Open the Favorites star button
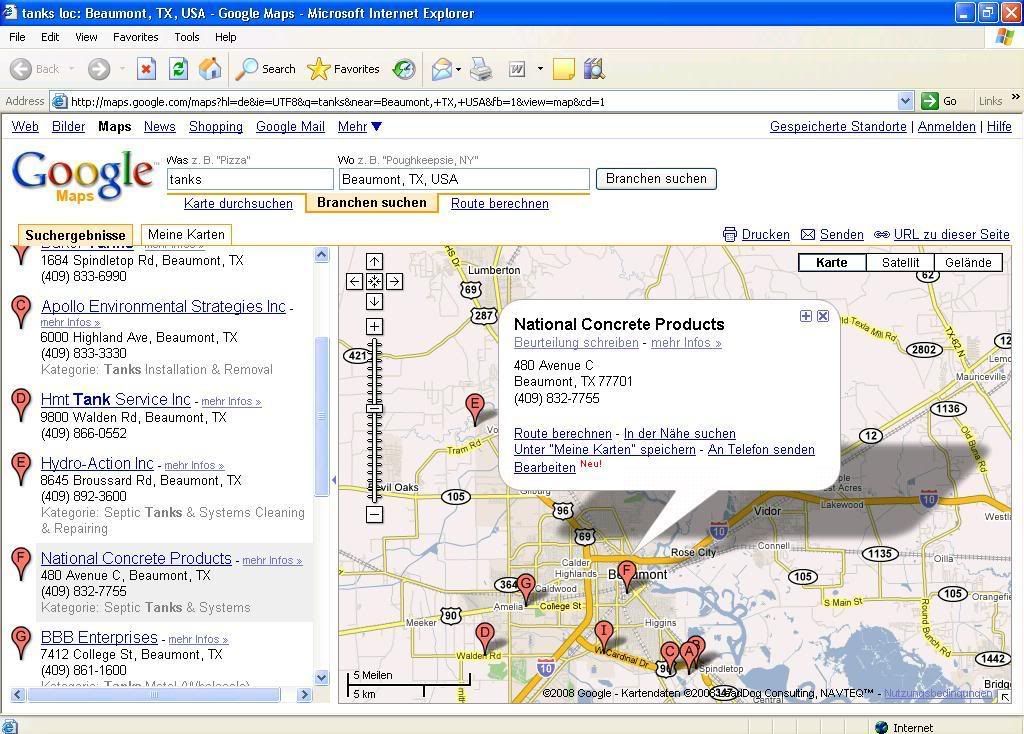 (344, 69)
